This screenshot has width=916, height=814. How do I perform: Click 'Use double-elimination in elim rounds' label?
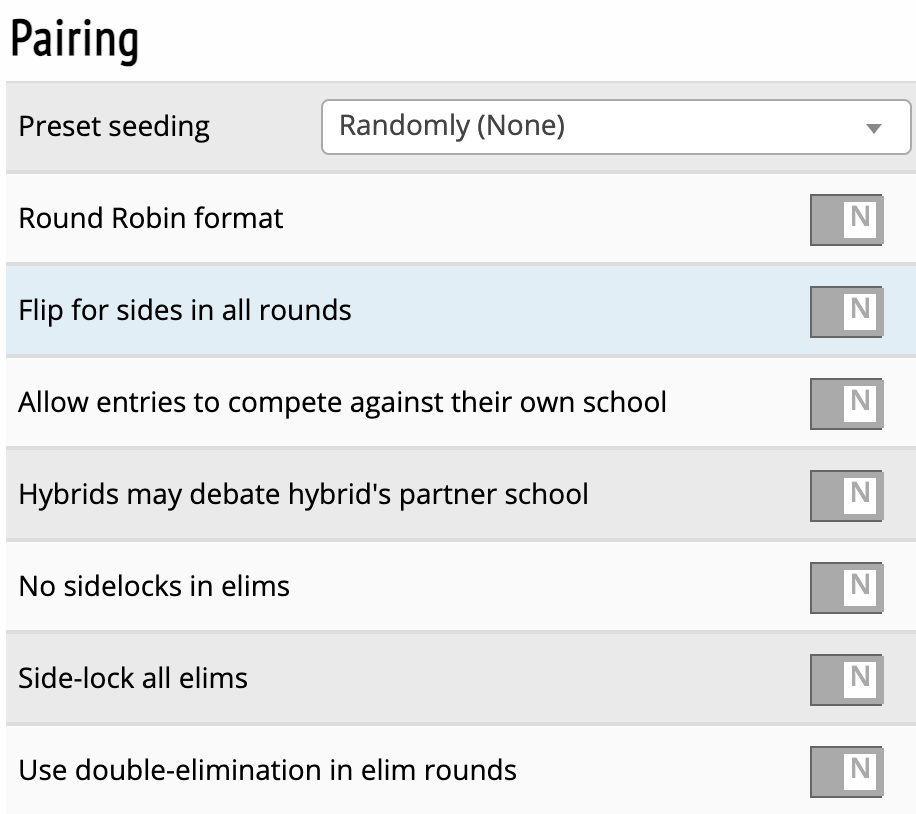pyautogui.click(x=267, y=770)
